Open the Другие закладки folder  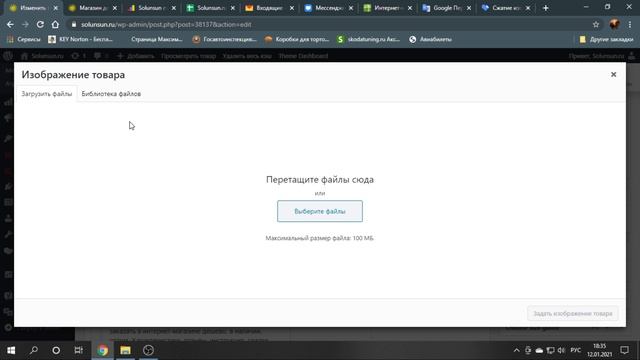tap(606, 39)
